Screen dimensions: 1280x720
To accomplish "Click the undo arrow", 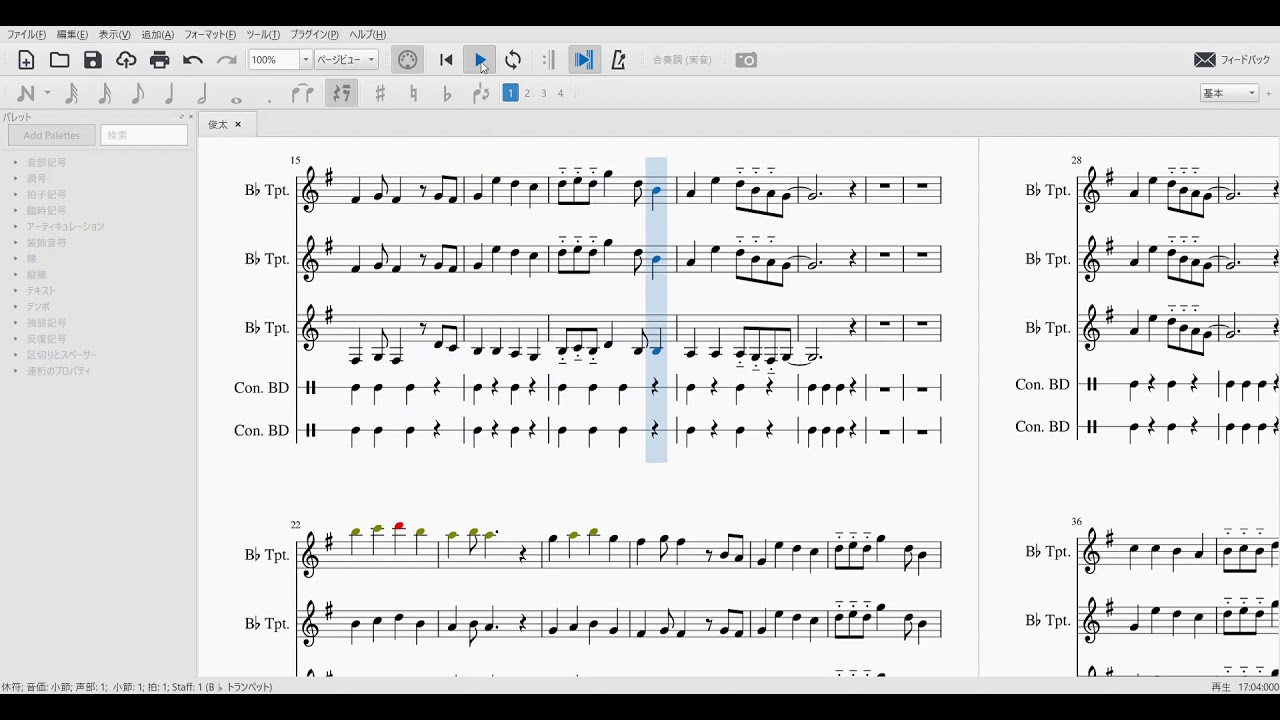I will point(193,60).
